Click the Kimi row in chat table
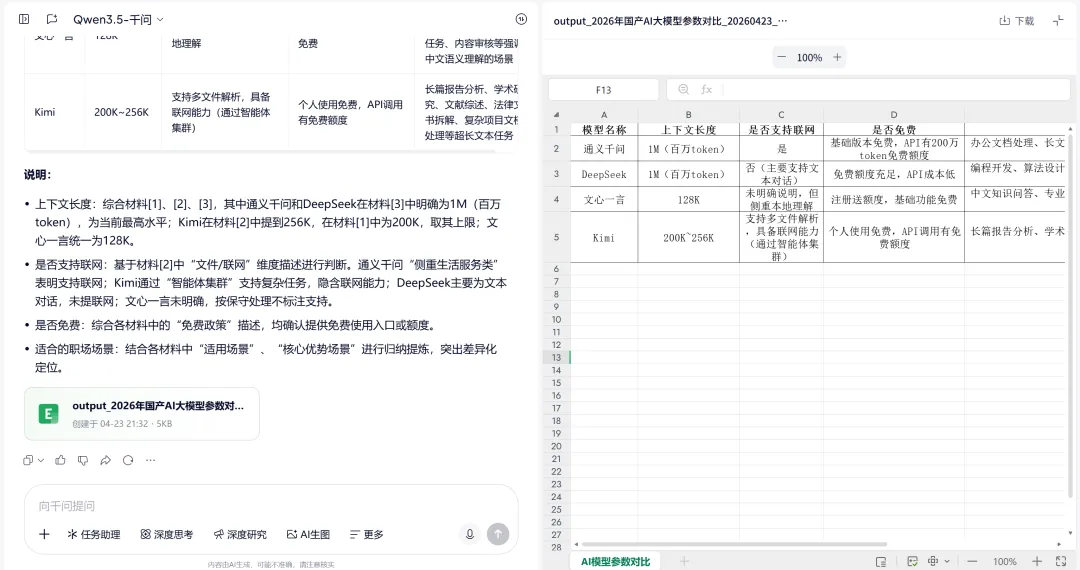Viewport: 1080px width, 570px height. [271, 112]
